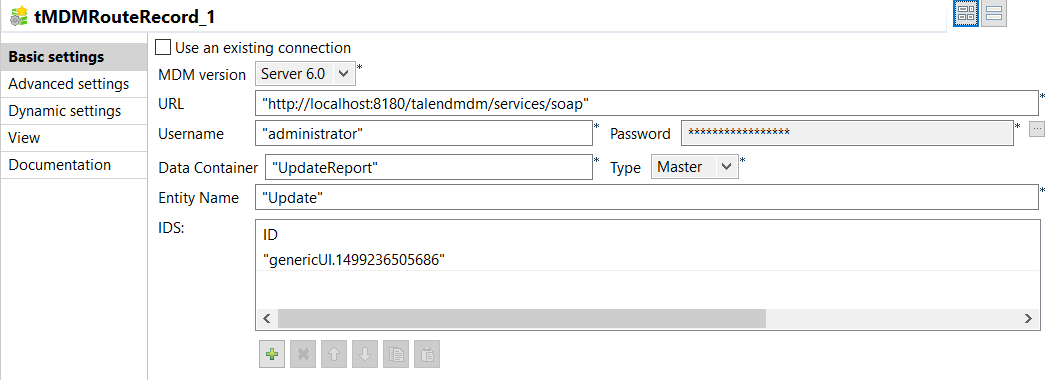Open the Dynamic settings tab
The height and width of the screenshot is (380, 1053).
[74, 111]
